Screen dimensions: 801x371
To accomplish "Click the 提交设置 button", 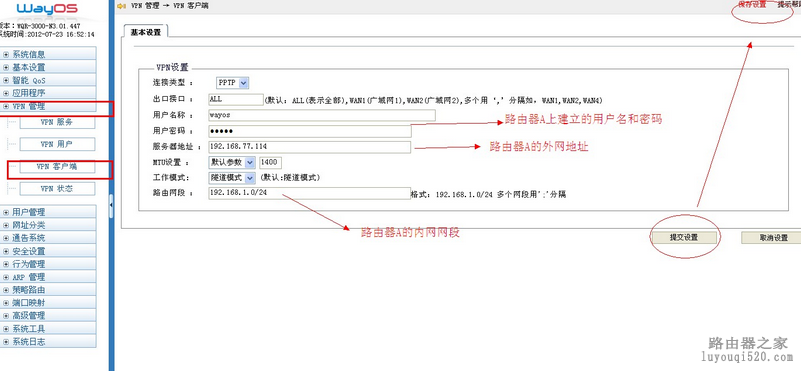I will coord(684,238).
